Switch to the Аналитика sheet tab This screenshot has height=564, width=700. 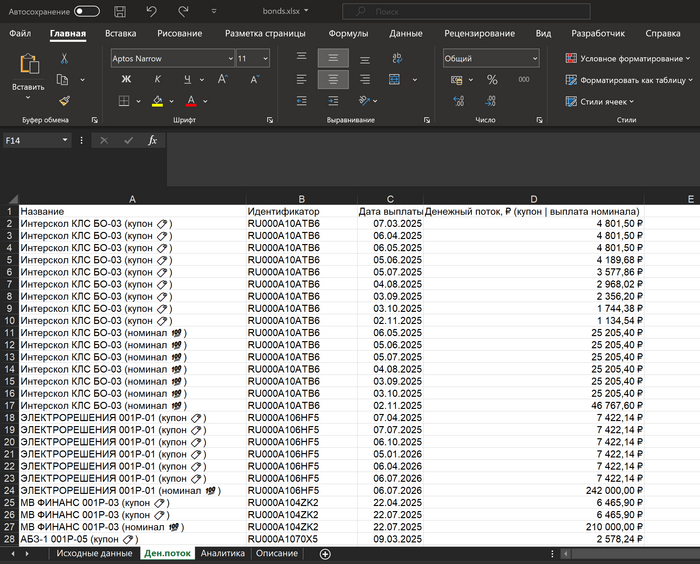click(x=222, y=554)
